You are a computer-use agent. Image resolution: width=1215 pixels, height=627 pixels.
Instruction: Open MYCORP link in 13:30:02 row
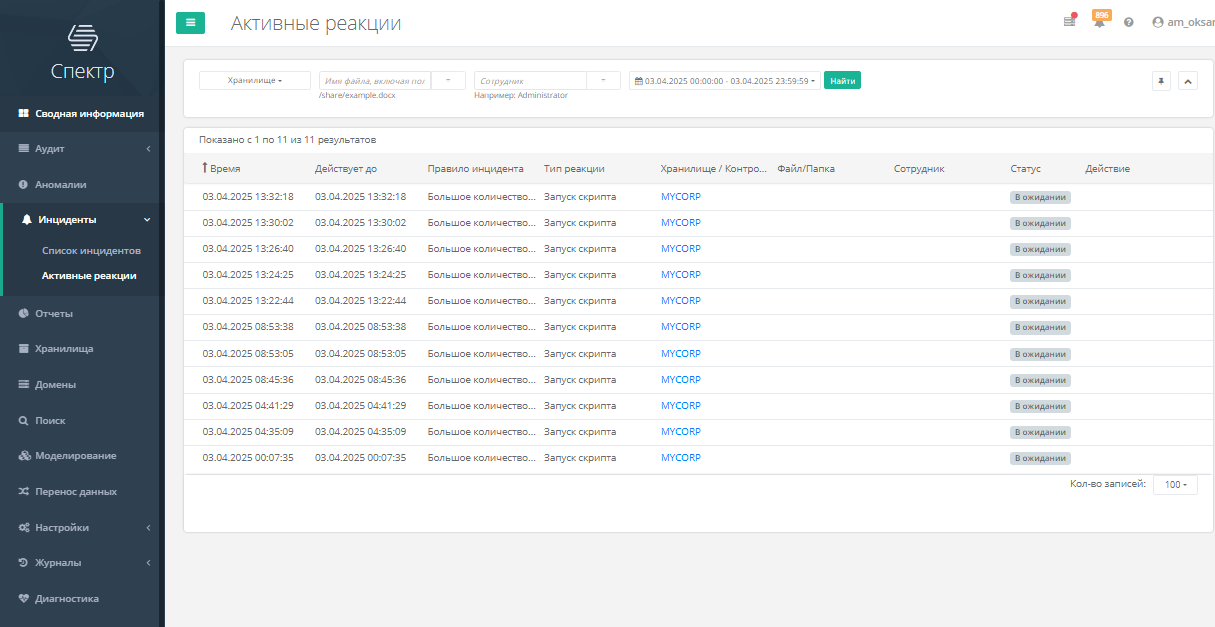[681, 223]
